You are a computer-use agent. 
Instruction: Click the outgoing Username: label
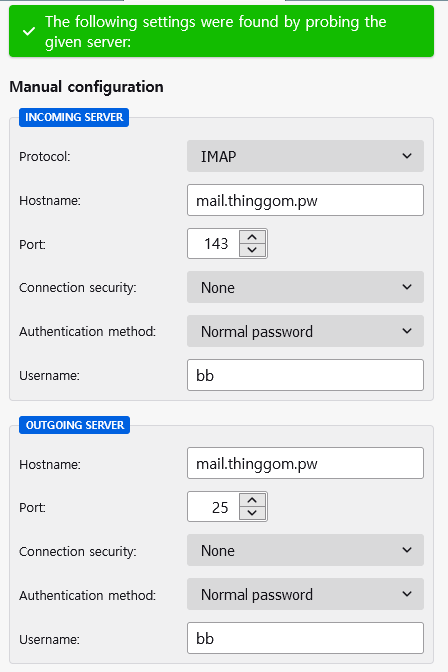[x=49, y=639]
